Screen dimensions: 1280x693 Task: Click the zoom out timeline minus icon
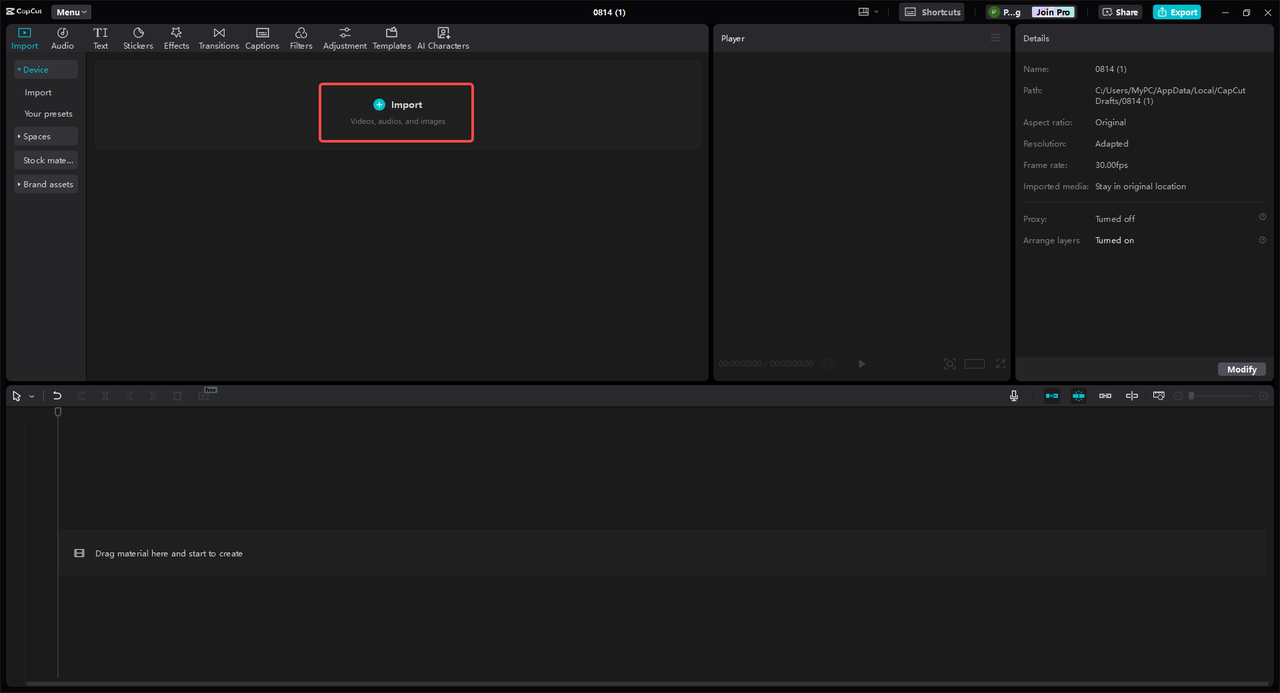(1178, 396)
